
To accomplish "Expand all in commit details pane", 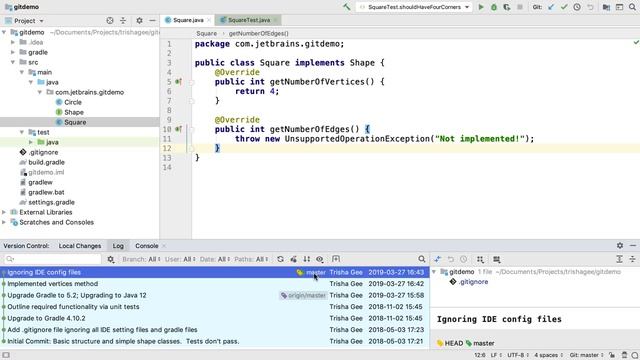I will click(620, 259).
